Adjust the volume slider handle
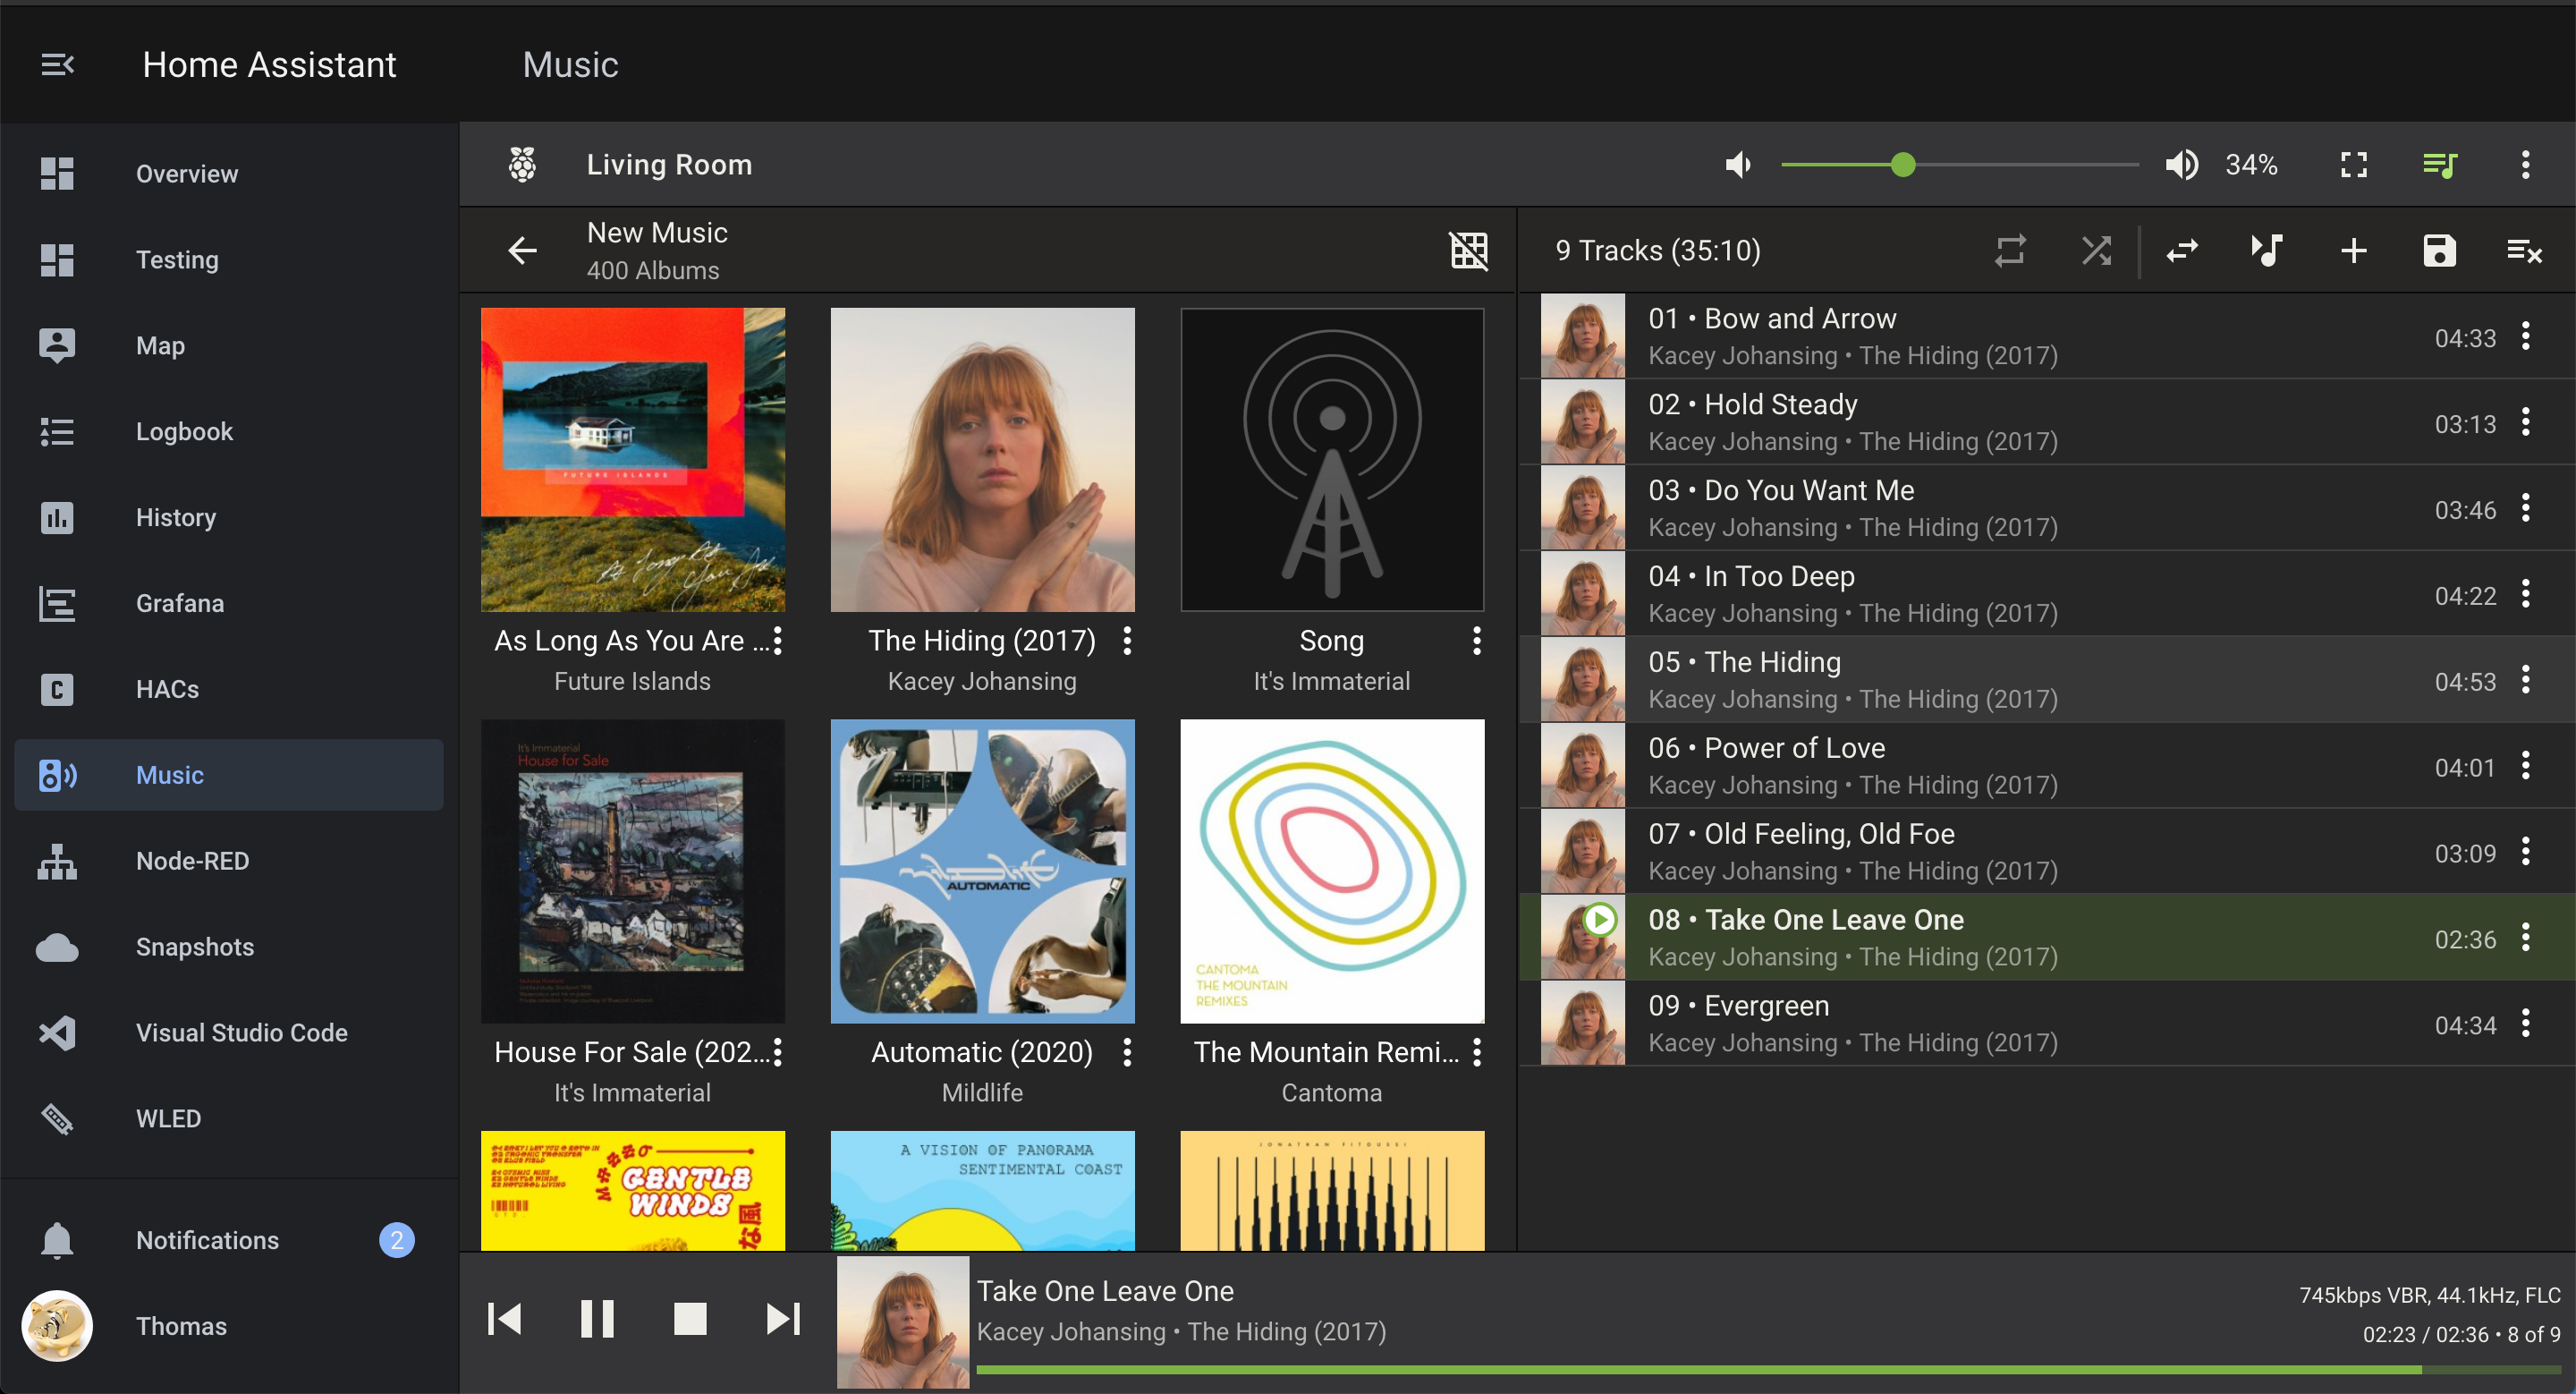 click(x=1903, y=164)
